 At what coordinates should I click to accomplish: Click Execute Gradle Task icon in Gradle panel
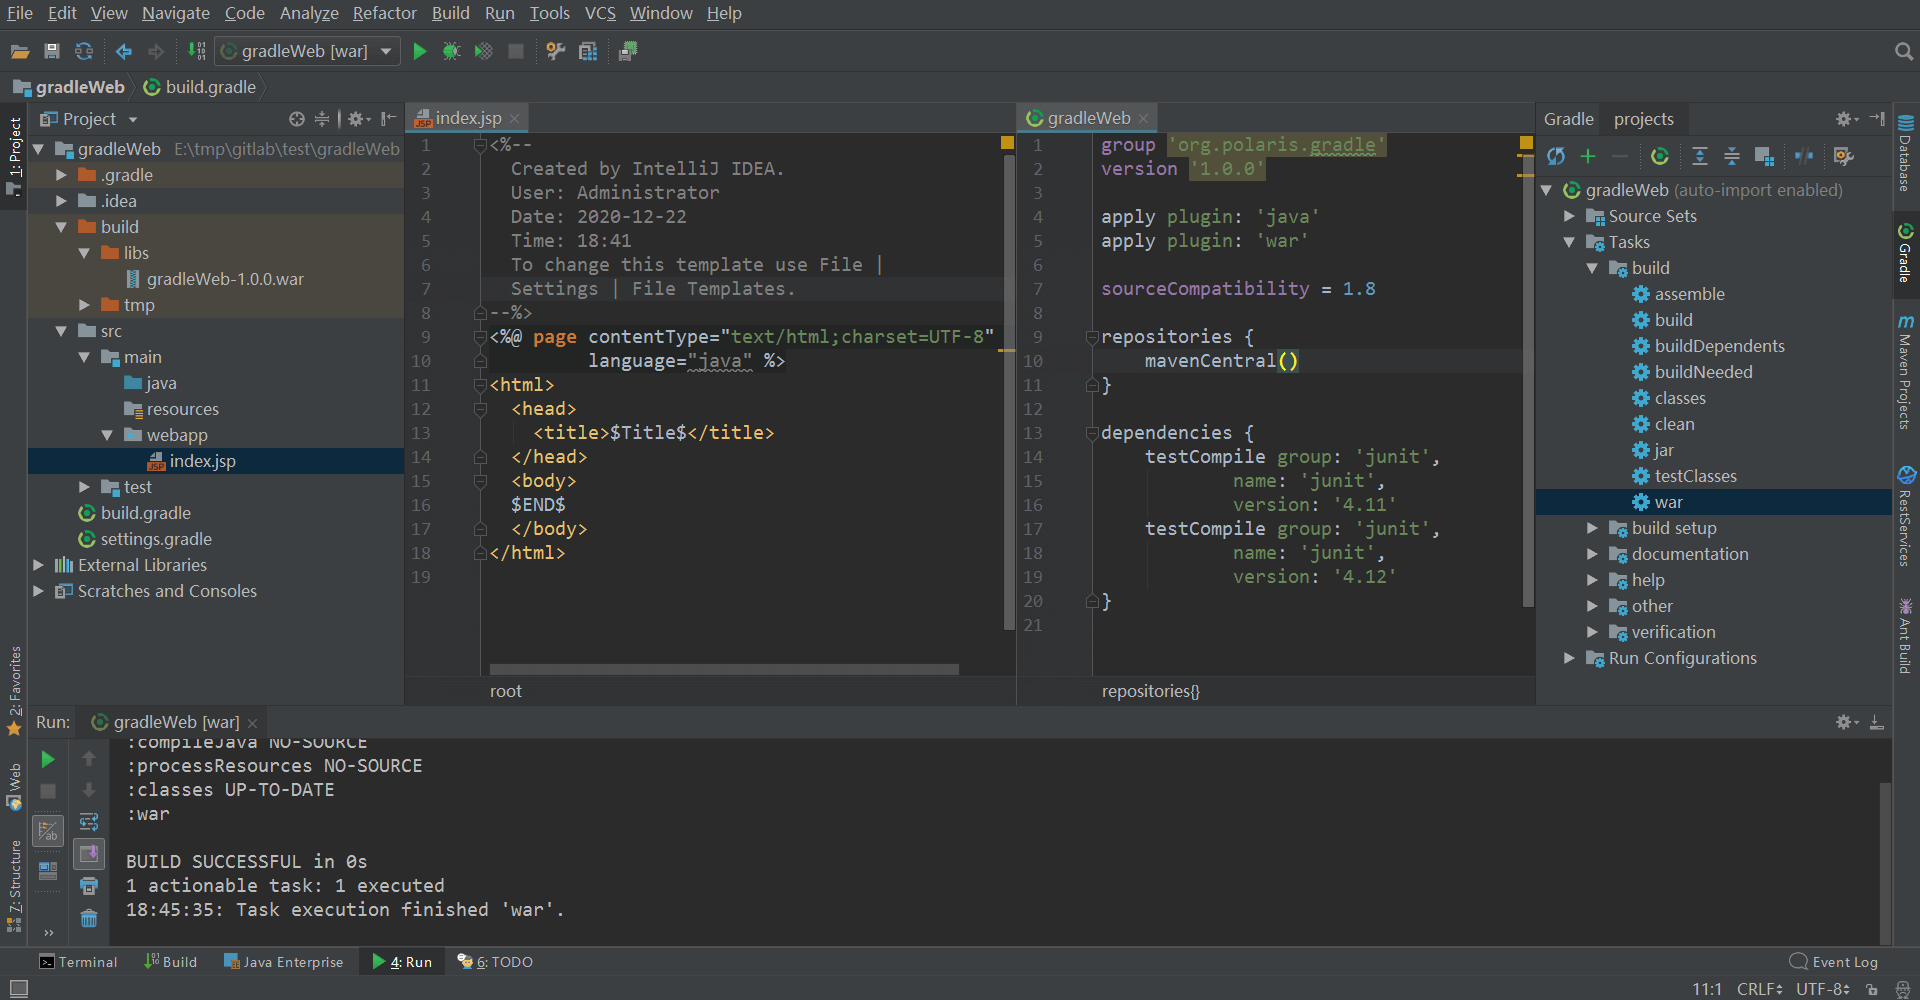pyautogui.click(x=1660, y=156)
